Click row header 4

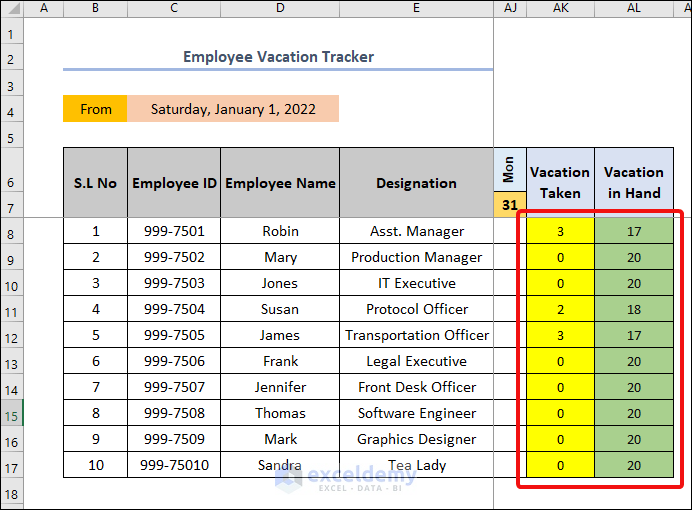pos(11,109)
